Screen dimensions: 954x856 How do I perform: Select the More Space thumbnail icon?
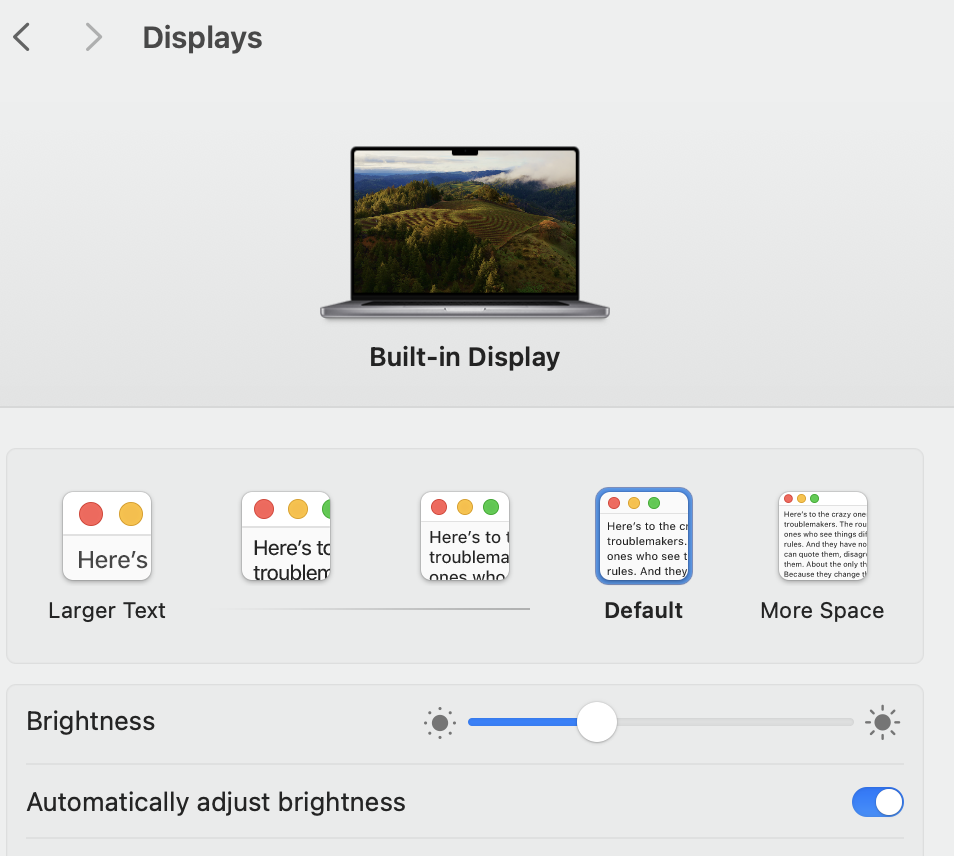pyautogui.click(x=822, y=536)
